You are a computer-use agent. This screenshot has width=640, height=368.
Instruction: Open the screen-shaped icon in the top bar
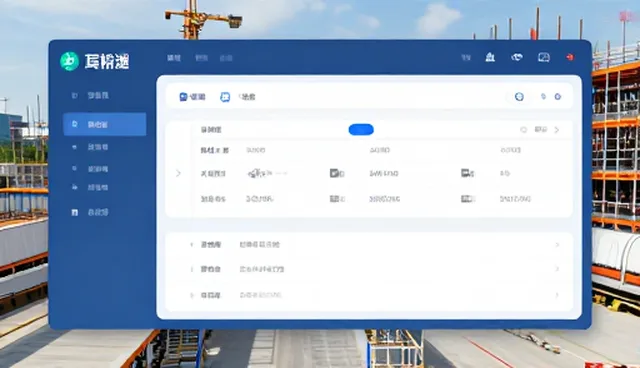(x=544, y=57)
